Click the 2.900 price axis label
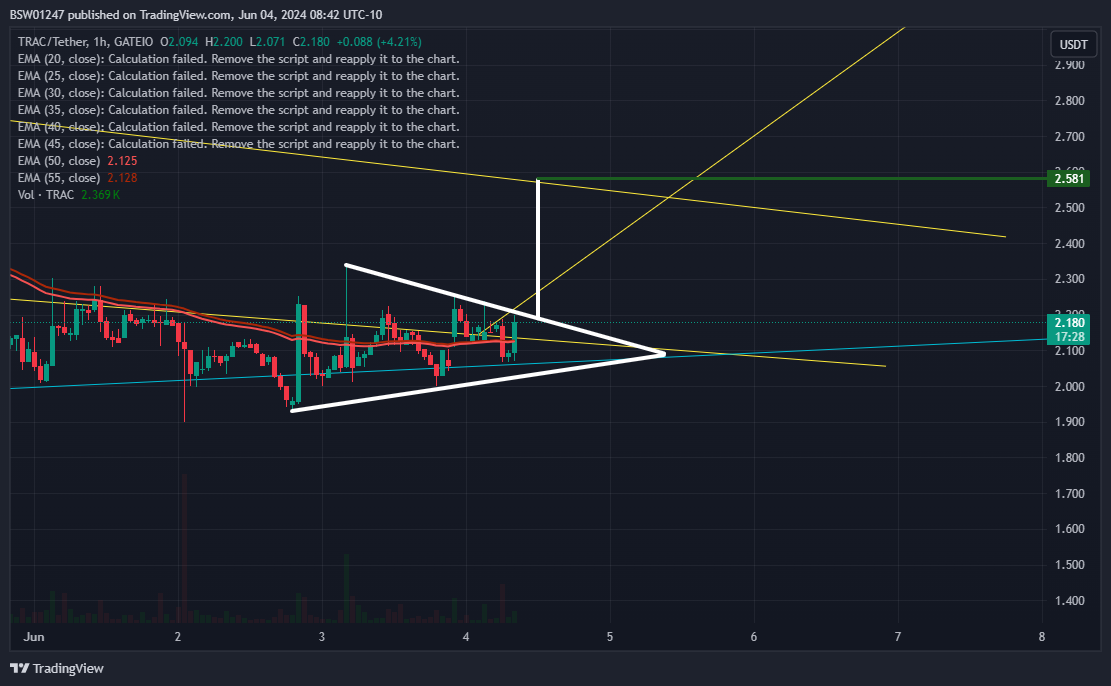1111x686 pixels. (1069, 64)
